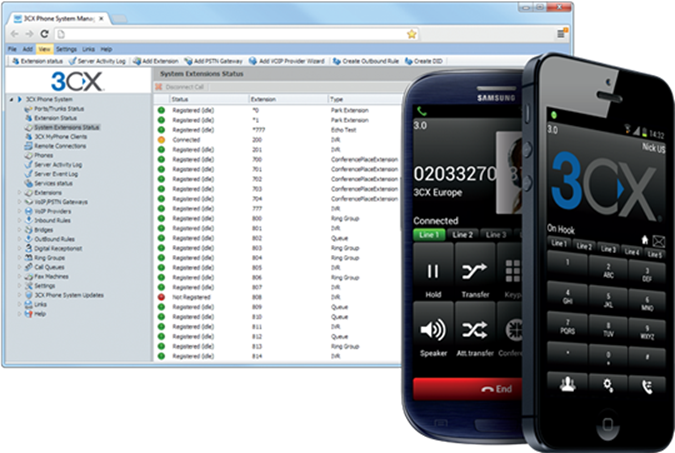
Task: Expand the VoIP Providers node
Action: [x=19, y=211]
